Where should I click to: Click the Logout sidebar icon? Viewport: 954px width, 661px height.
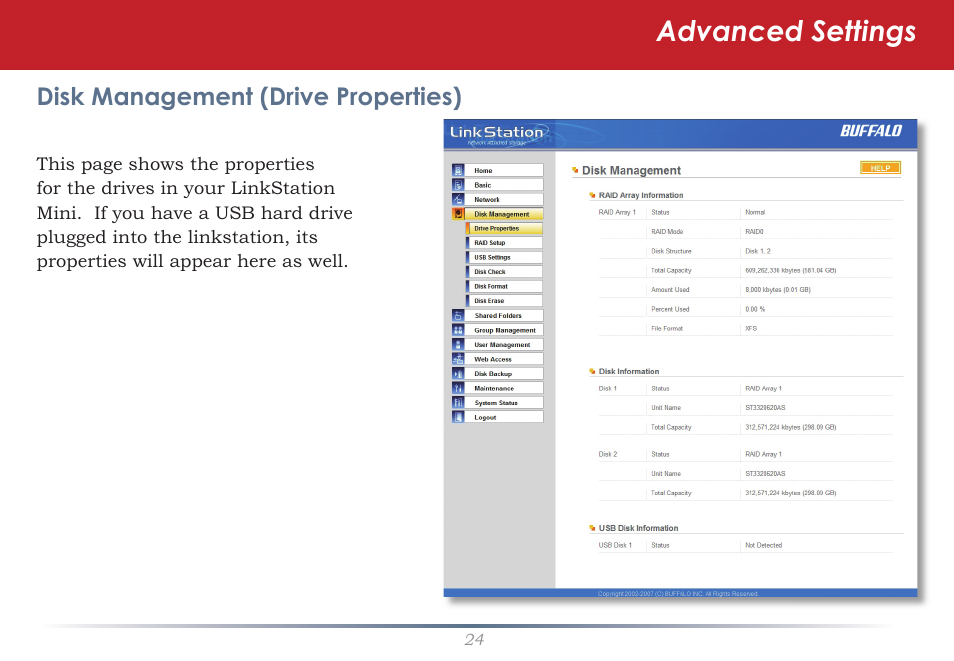point(458,418)
